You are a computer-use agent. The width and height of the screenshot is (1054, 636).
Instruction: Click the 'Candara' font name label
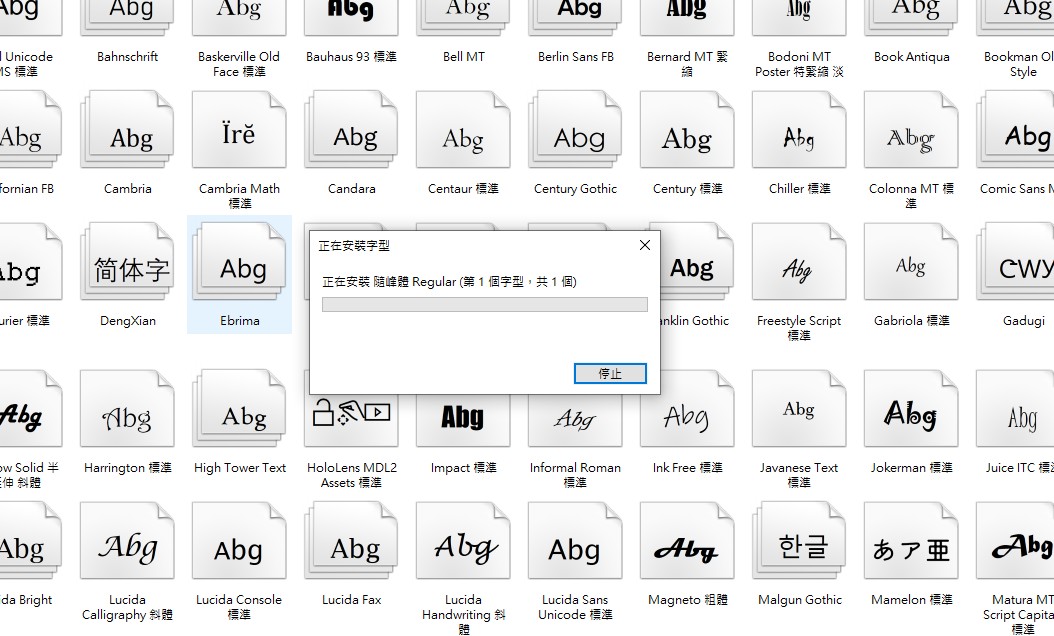(x=351, y=189)
